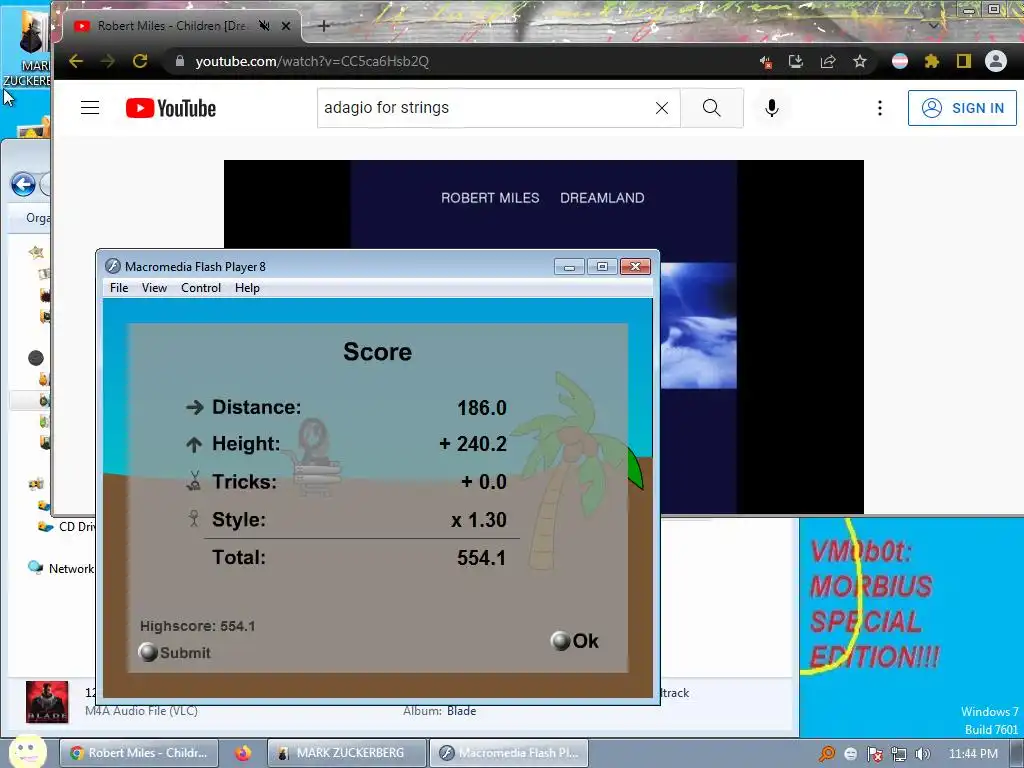Unmute tab via the tab's muted speaker icon
This screenshot has height=768, width=1024.
coord(264,25)
